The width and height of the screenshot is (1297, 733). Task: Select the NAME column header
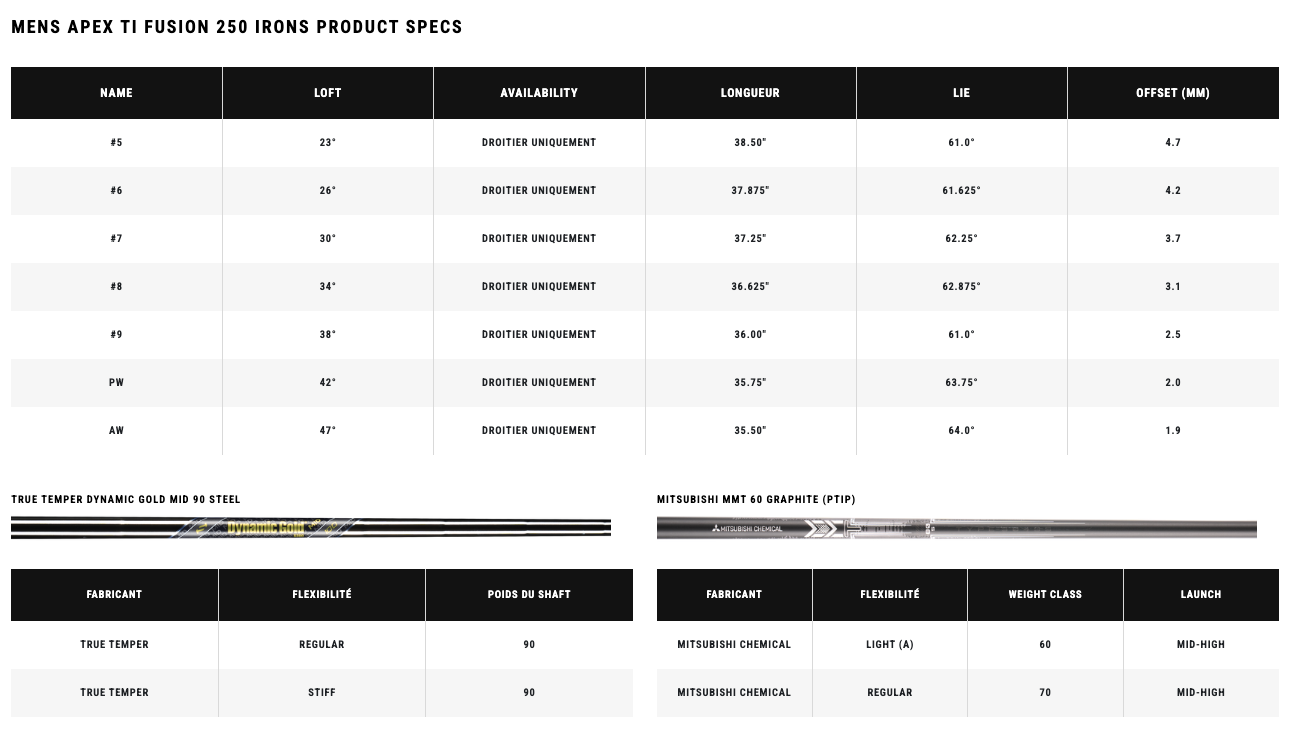[x=116, y=93]
